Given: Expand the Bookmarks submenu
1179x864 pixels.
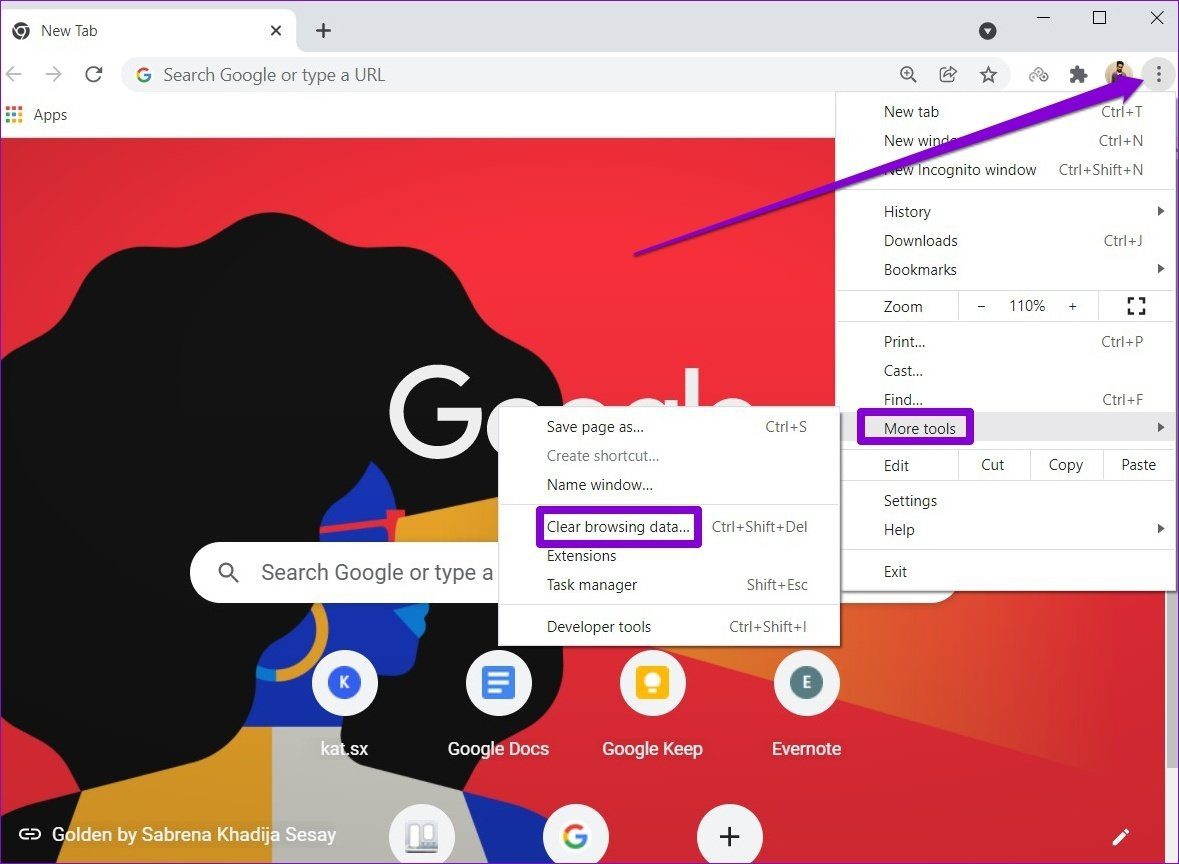Looking at the screenshot, I should click(x=1006, y=269).
